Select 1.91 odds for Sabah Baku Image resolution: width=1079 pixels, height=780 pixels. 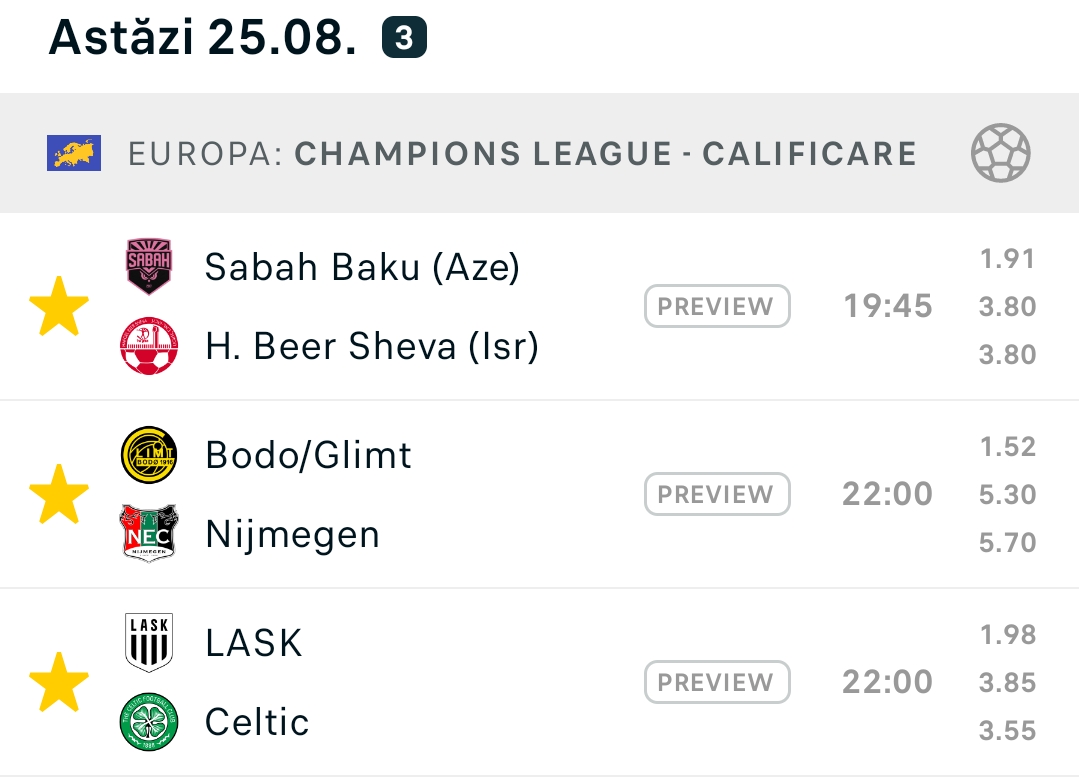pyautogui.click(x=1007, y=259)
